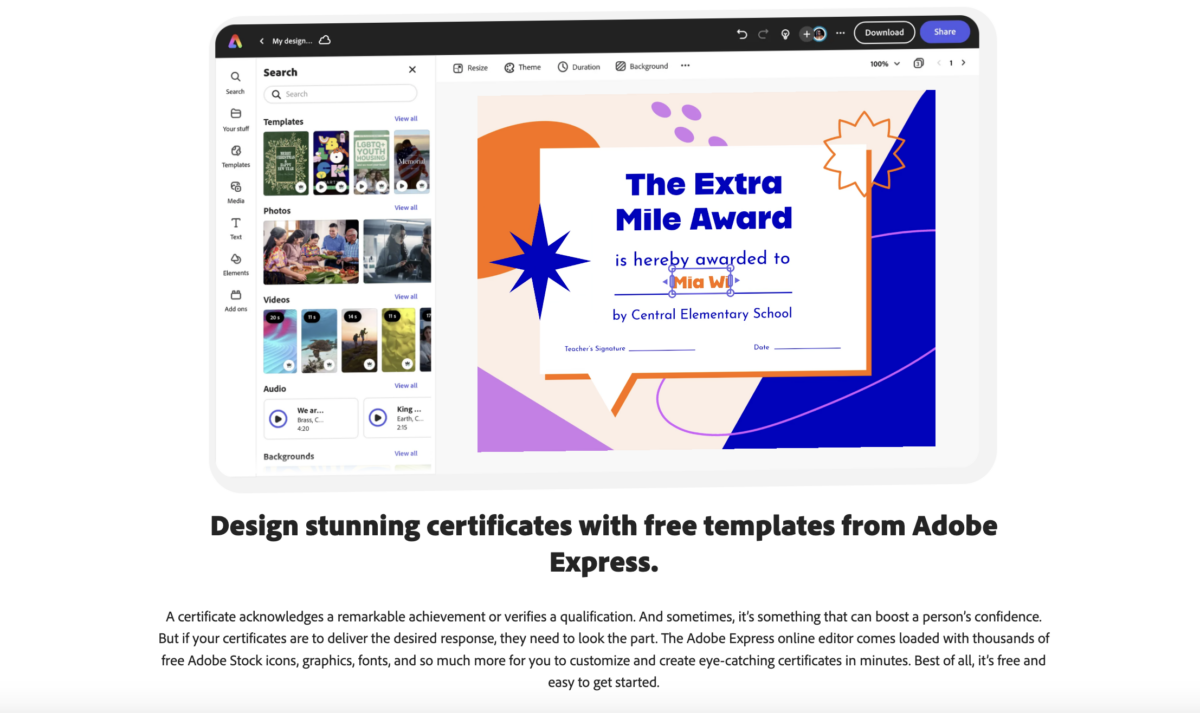1200x713 pixels.
Task: Click the Share button
Action: pyautogui.click(x=944, y=32)
